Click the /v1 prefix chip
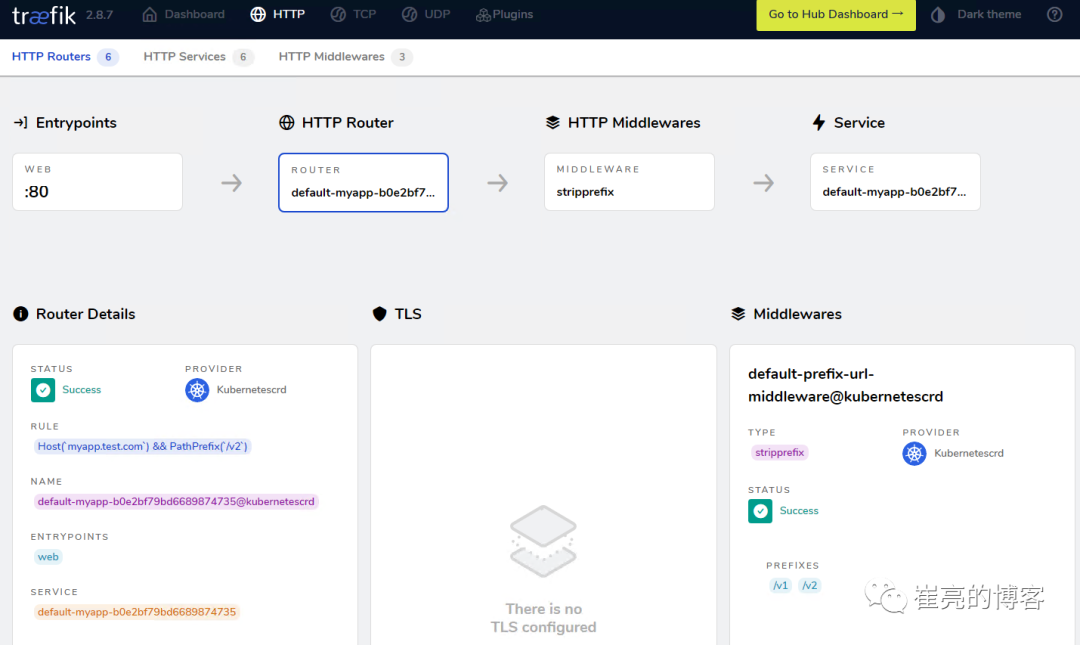The image size is (1080, 645). click(x=780, y=586)
